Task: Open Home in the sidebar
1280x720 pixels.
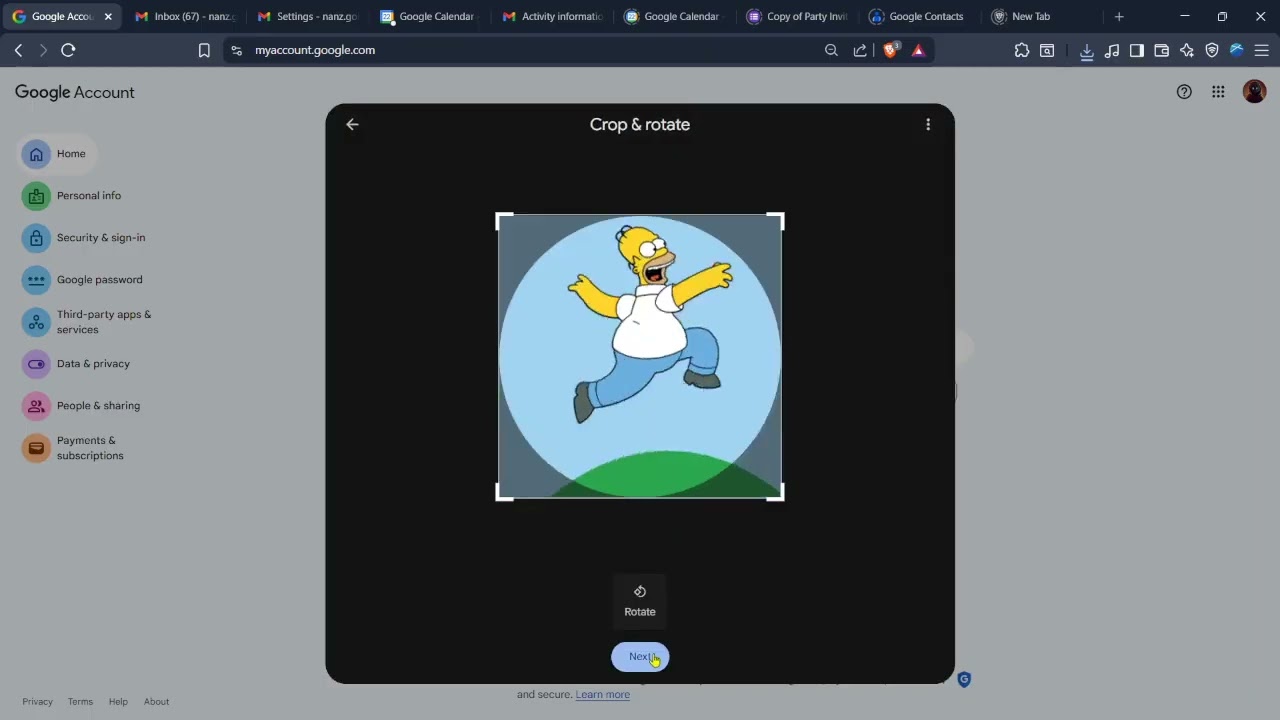Action: (57, 154)
